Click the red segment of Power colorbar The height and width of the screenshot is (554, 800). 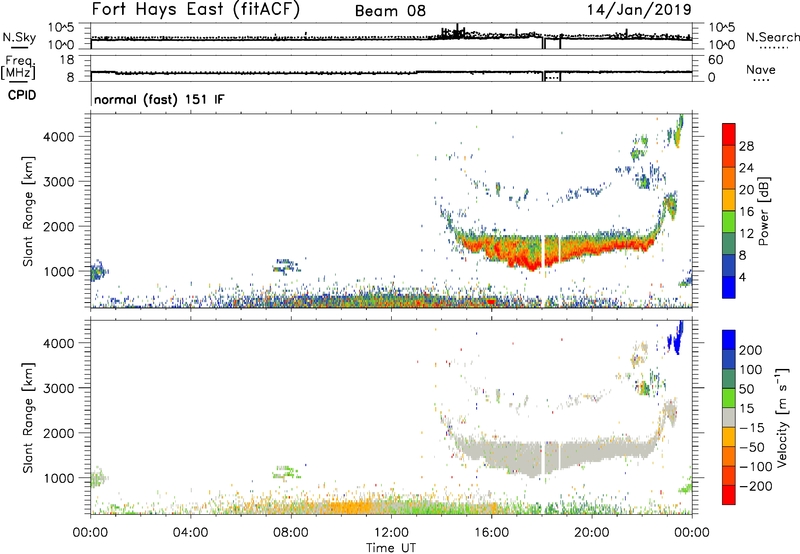[x=729, y=134]
